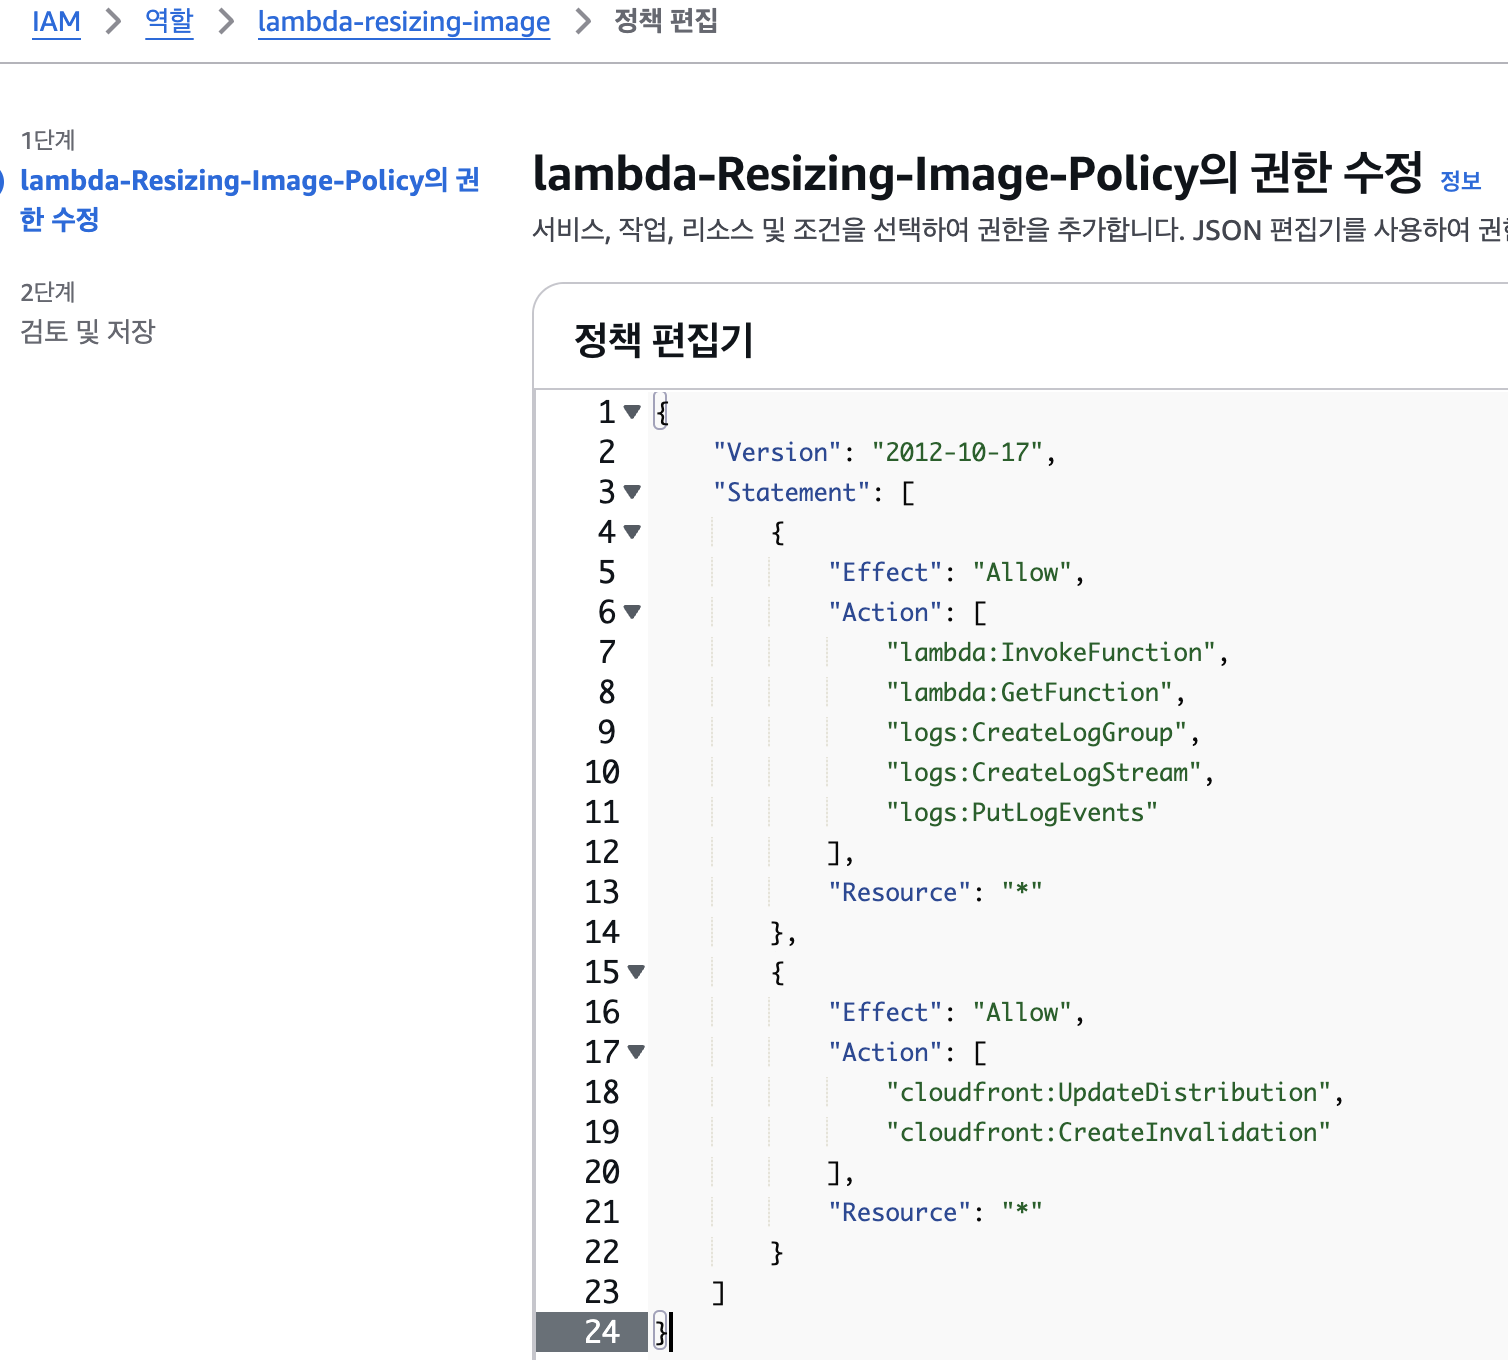Click the 정책 편집기 panel heading

click(663, 340)
